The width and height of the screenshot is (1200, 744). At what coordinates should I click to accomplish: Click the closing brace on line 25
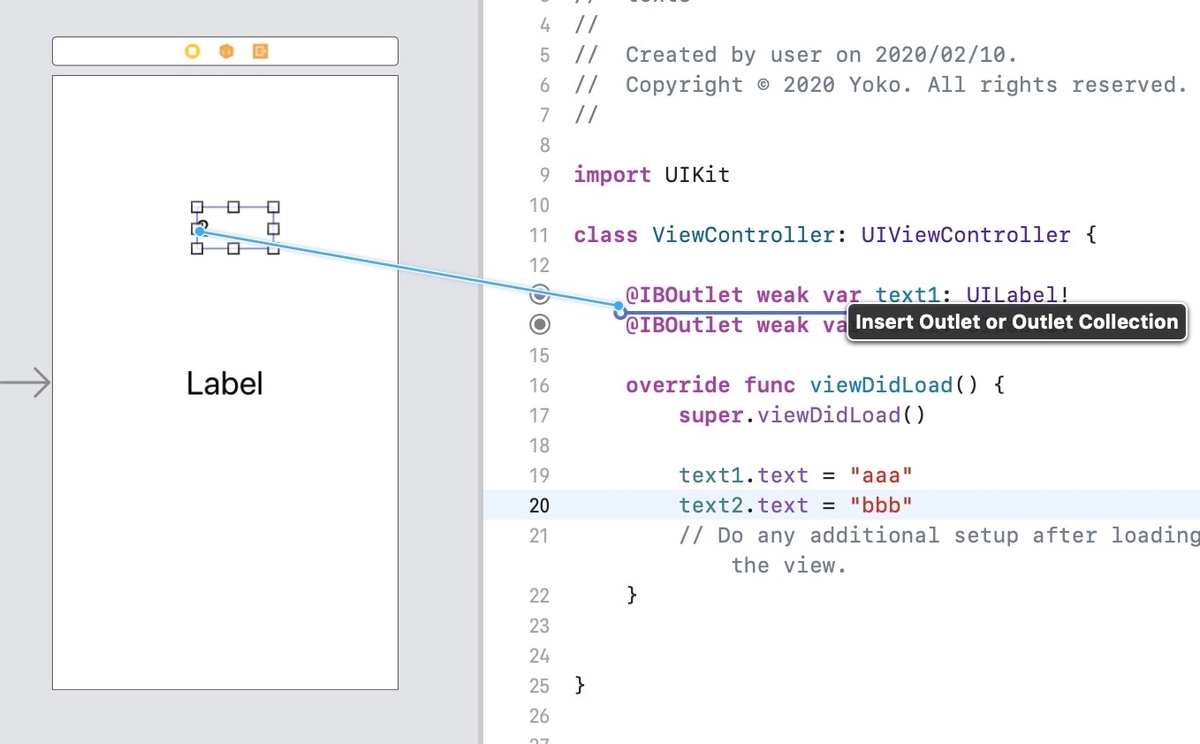[x=581, y=685]
